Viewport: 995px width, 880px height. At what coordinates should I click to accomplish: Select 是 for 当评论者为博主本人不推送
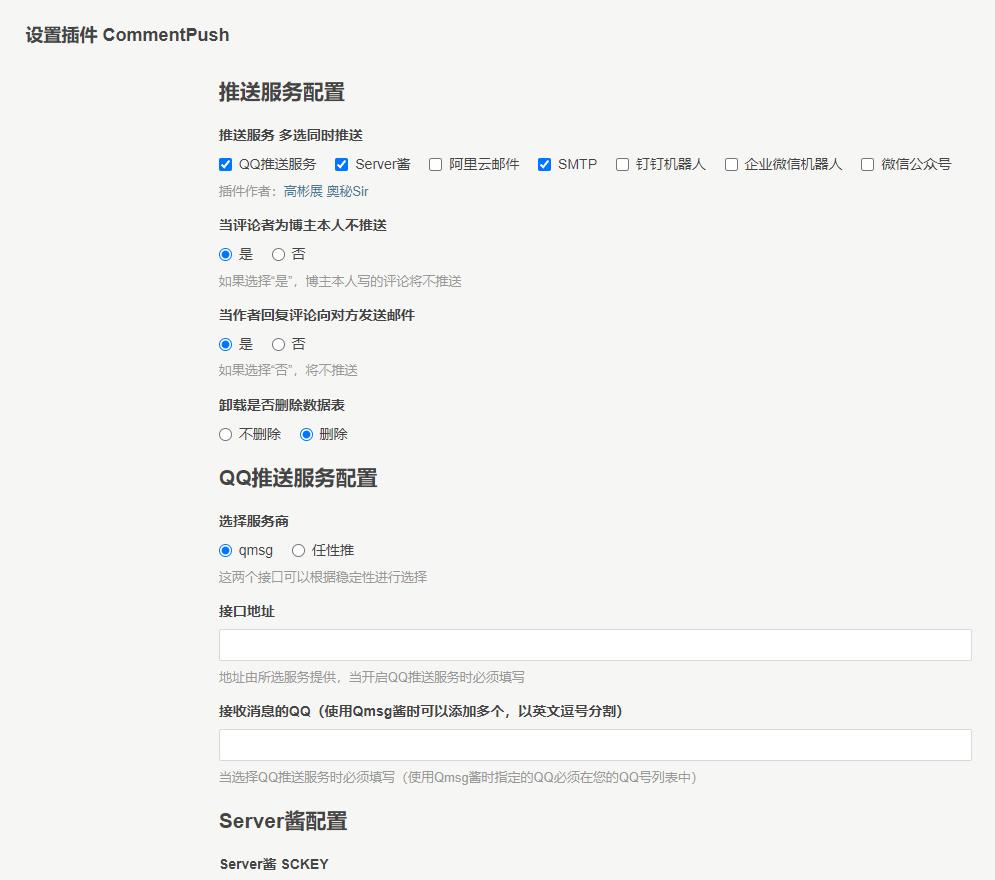pos(226,254)
